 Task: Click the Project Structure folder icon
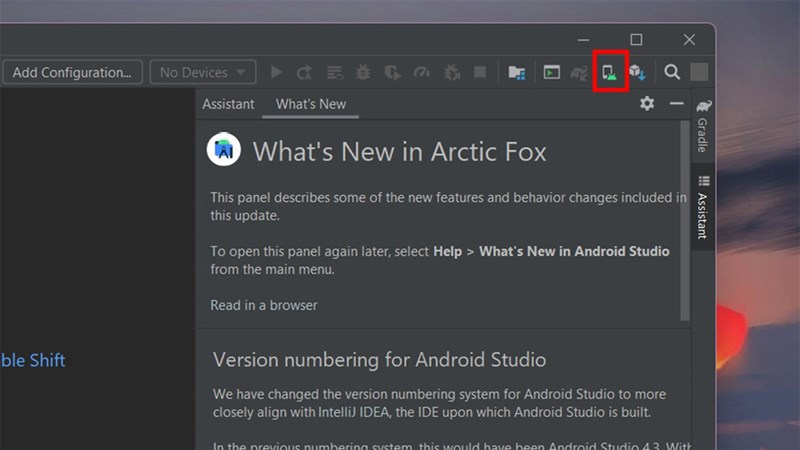pos(517,72)
